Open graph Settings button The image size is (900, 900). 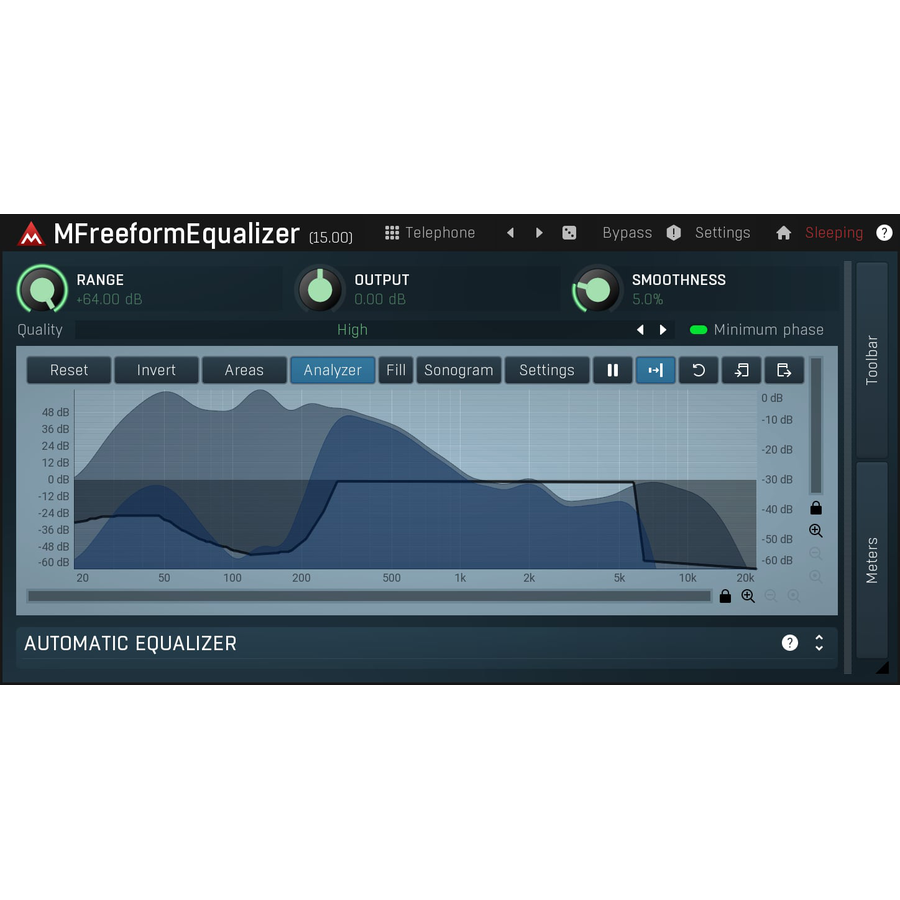pyautogui.click(x=547, y=370)
